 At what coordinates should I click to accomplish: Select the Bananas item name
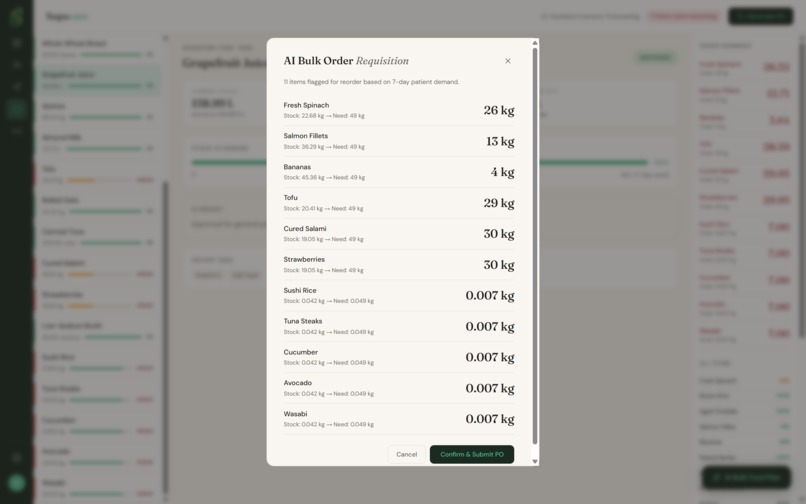pyautogui.click(x=297, y=167)
